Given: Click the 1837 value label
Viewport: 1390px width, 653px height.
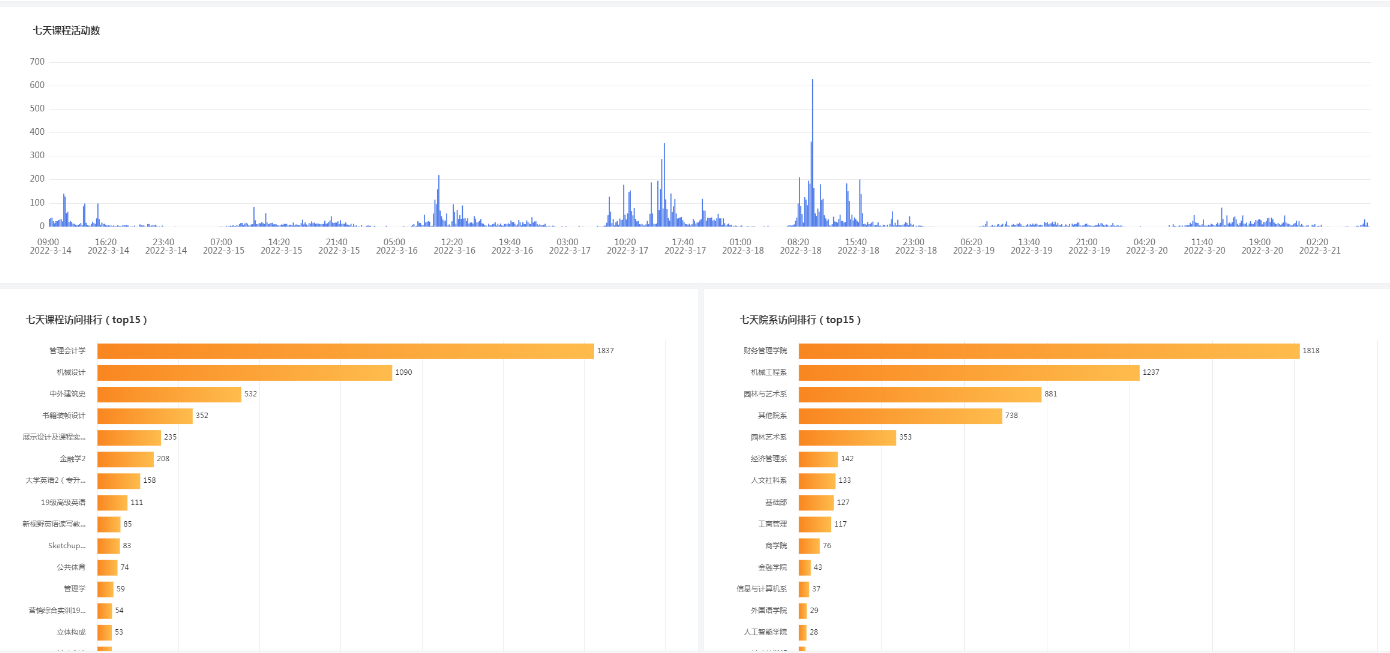Looking at the screenshot, I should pyautogui.click(x=605, y=351).
